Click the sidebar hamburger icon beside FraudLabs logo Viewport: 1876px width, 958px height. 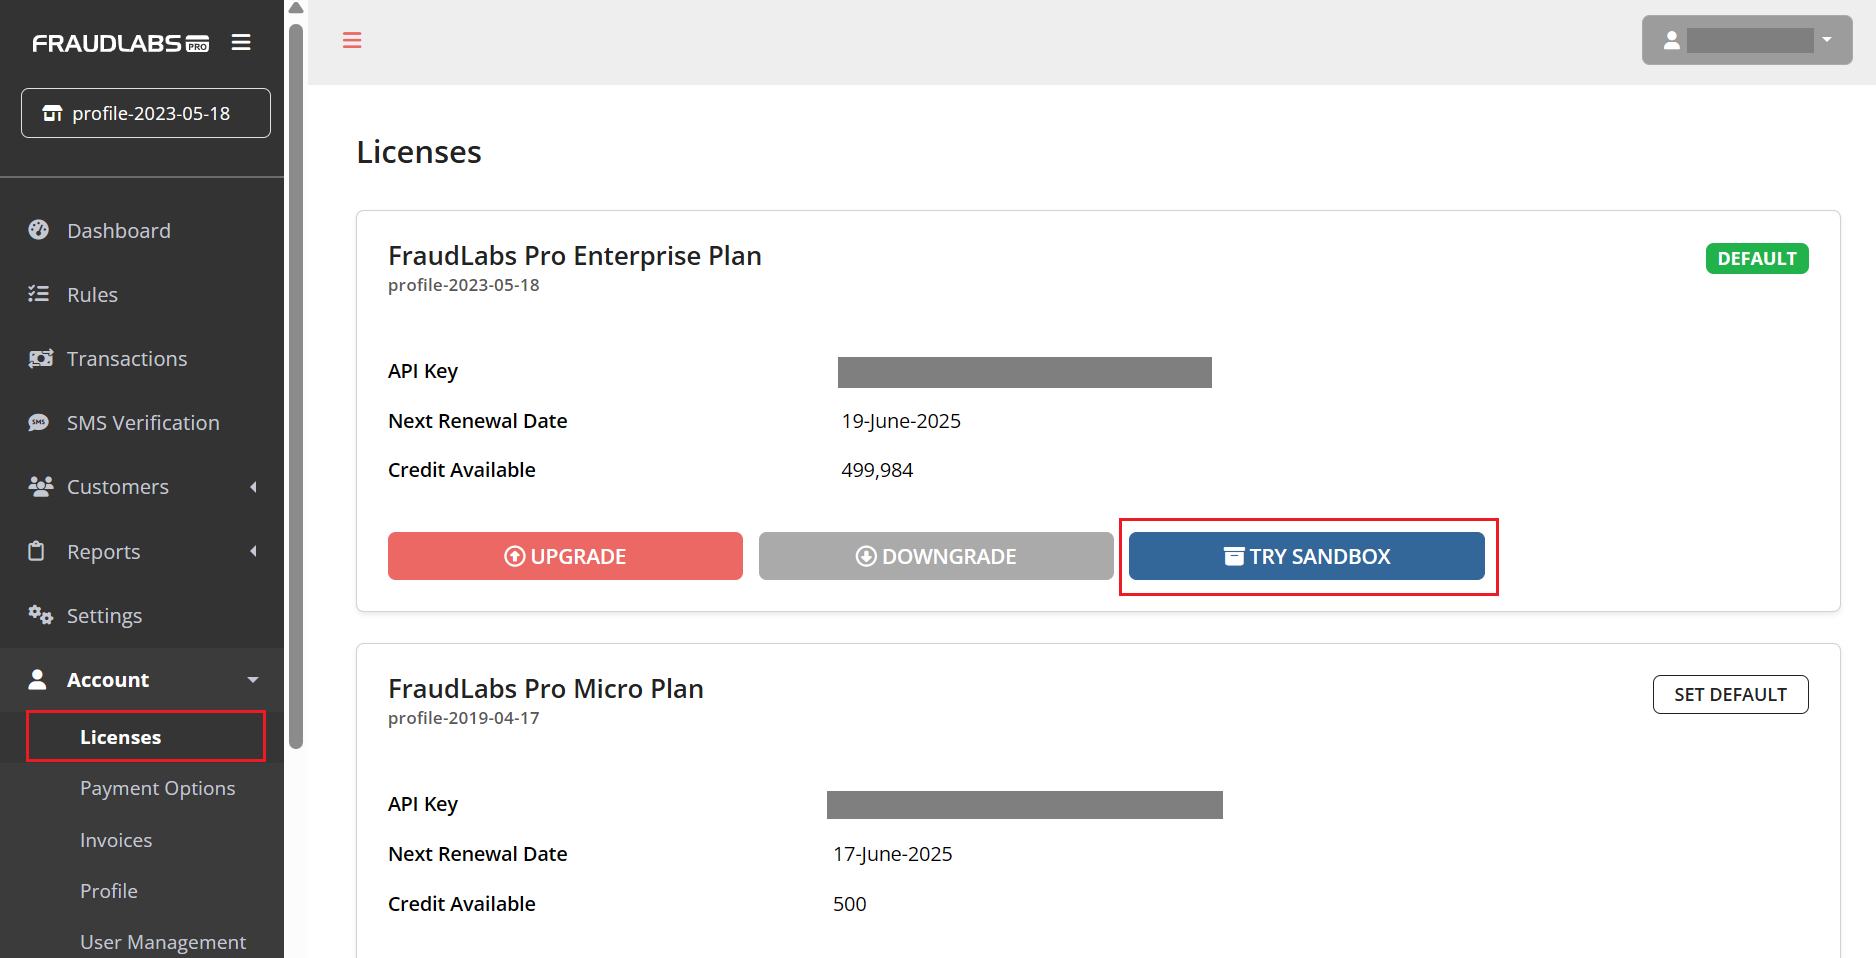pos(241,43)
